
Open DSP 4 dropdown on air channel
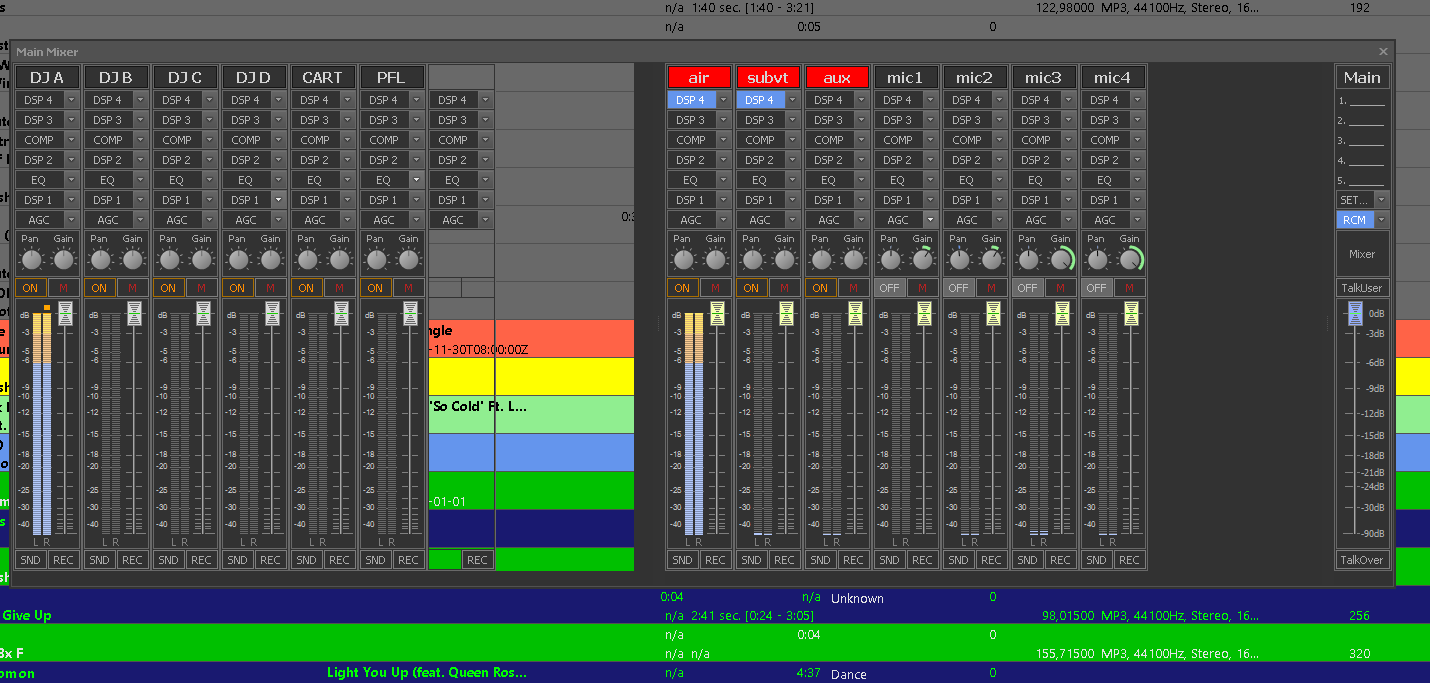(723, 100)
